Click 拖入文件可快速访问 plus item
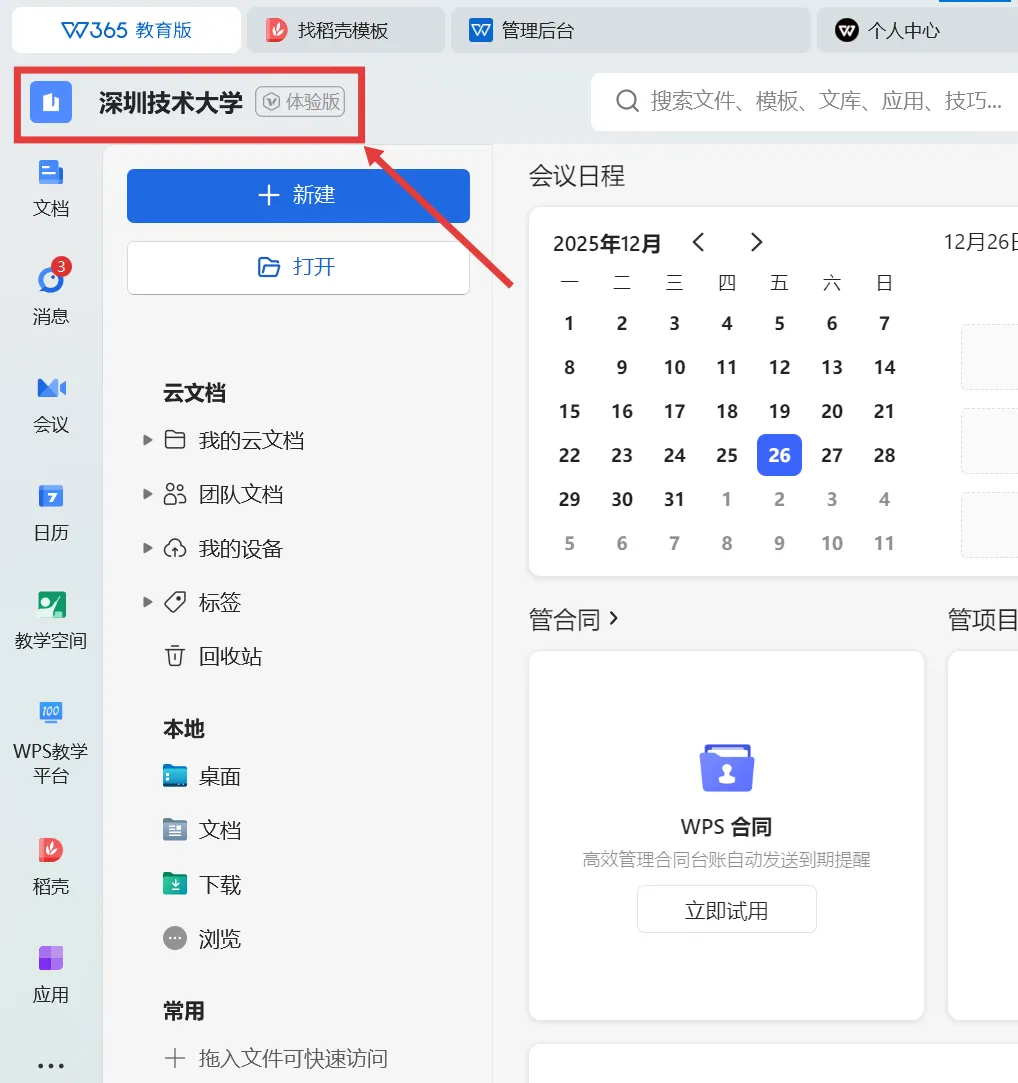Image resolution: width=1018 pixels, height=1083 pixels. 276,1058
